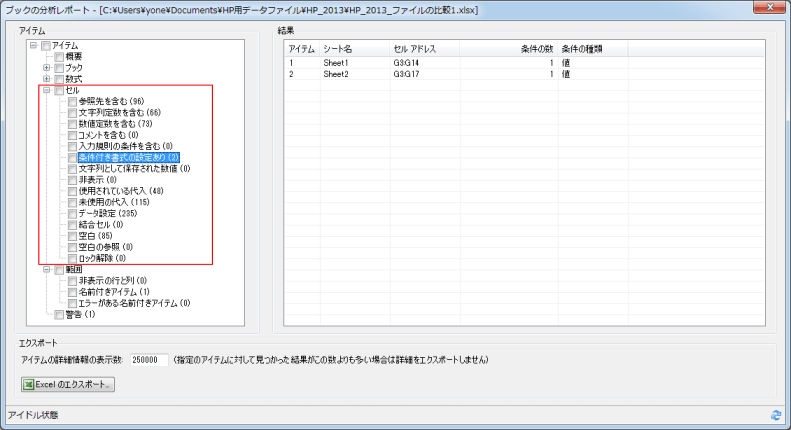
Task: Click the refresh icon in the status bar
Action: [776, 415]
